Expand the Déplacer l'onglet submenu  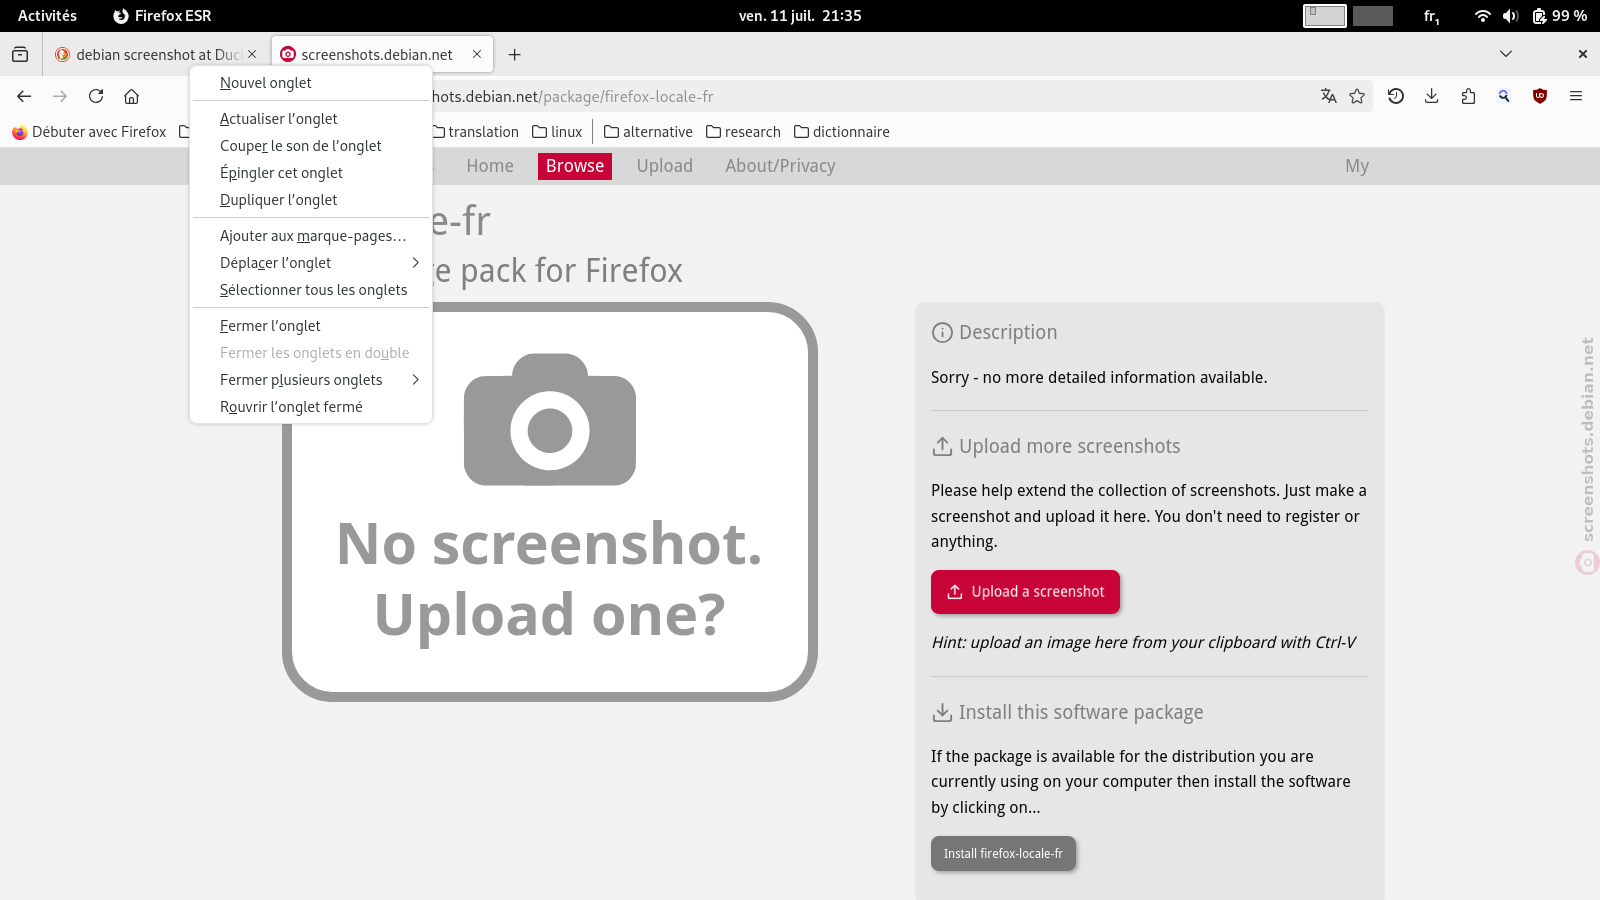click(311, 263)
